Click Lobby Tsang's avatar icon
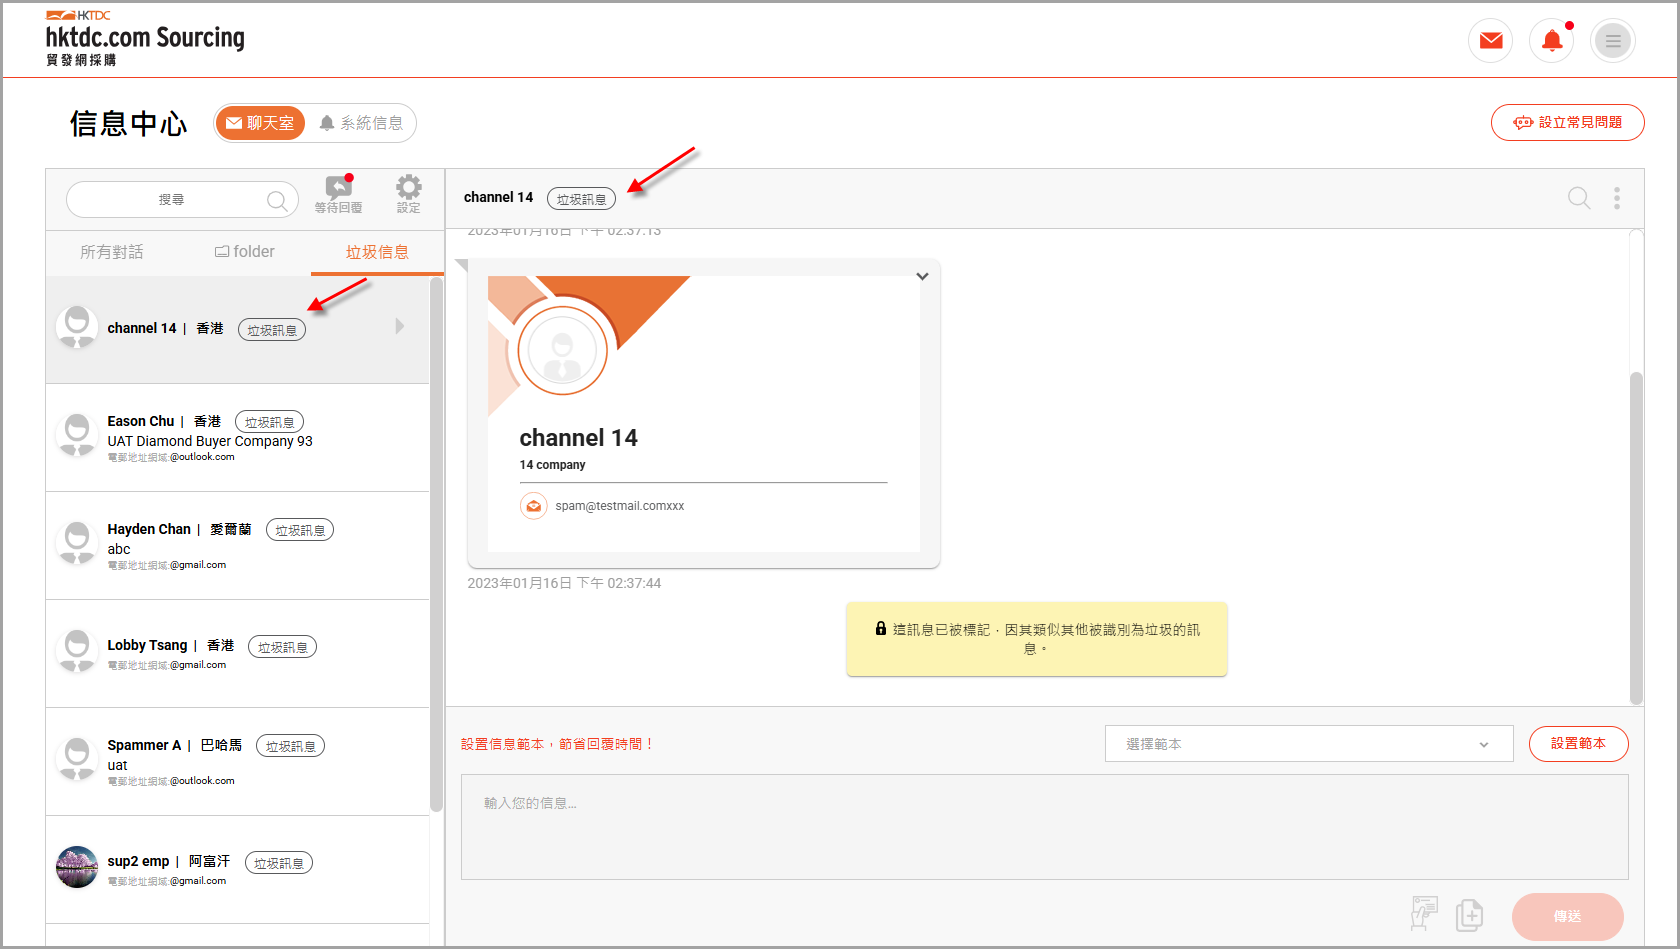Screen dimensions: 1680x949 [77, 651]
